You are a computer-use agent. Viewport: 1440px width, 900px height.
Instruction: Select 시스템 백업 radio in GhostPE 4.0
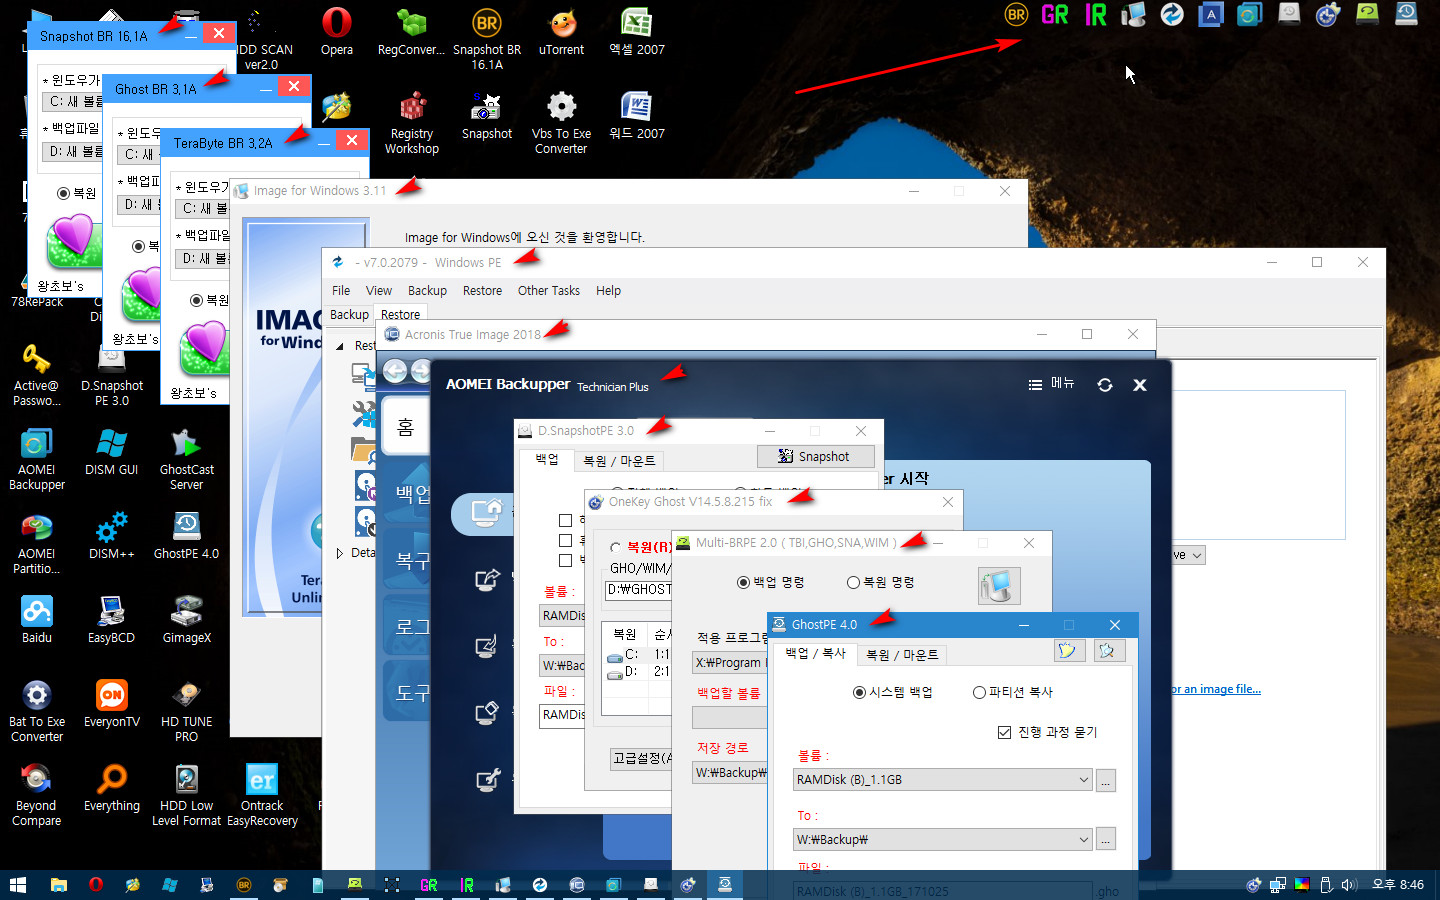(892, 692)
